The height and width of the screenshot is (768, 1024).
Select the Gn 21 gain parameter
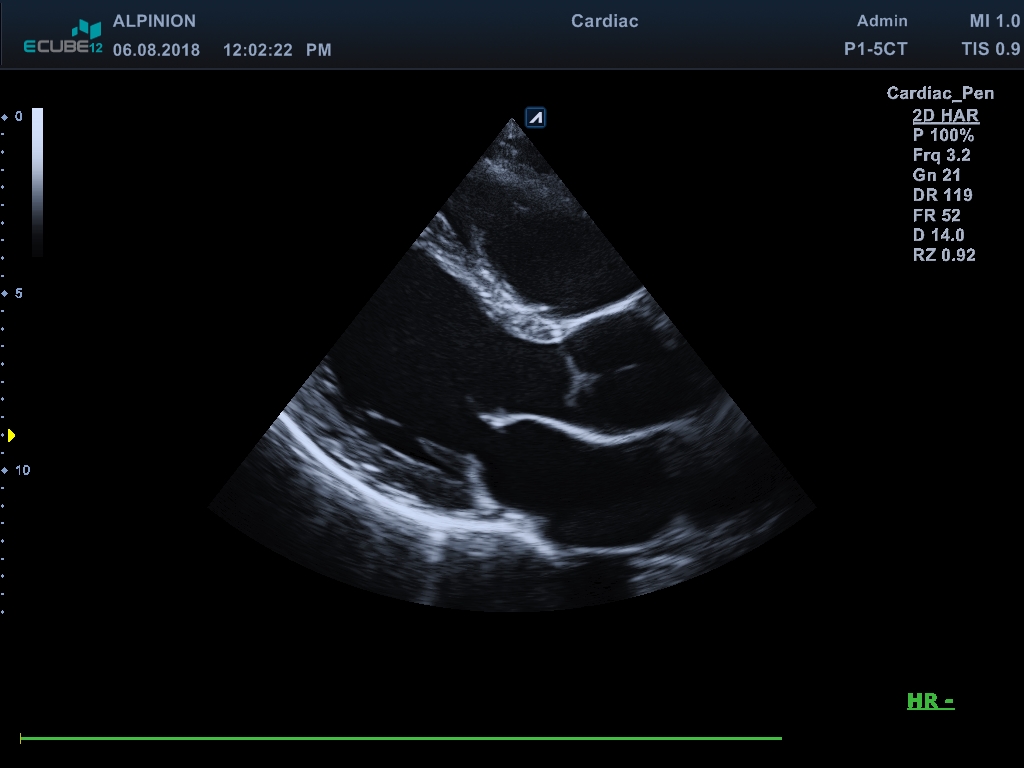(x=936, y=175)
